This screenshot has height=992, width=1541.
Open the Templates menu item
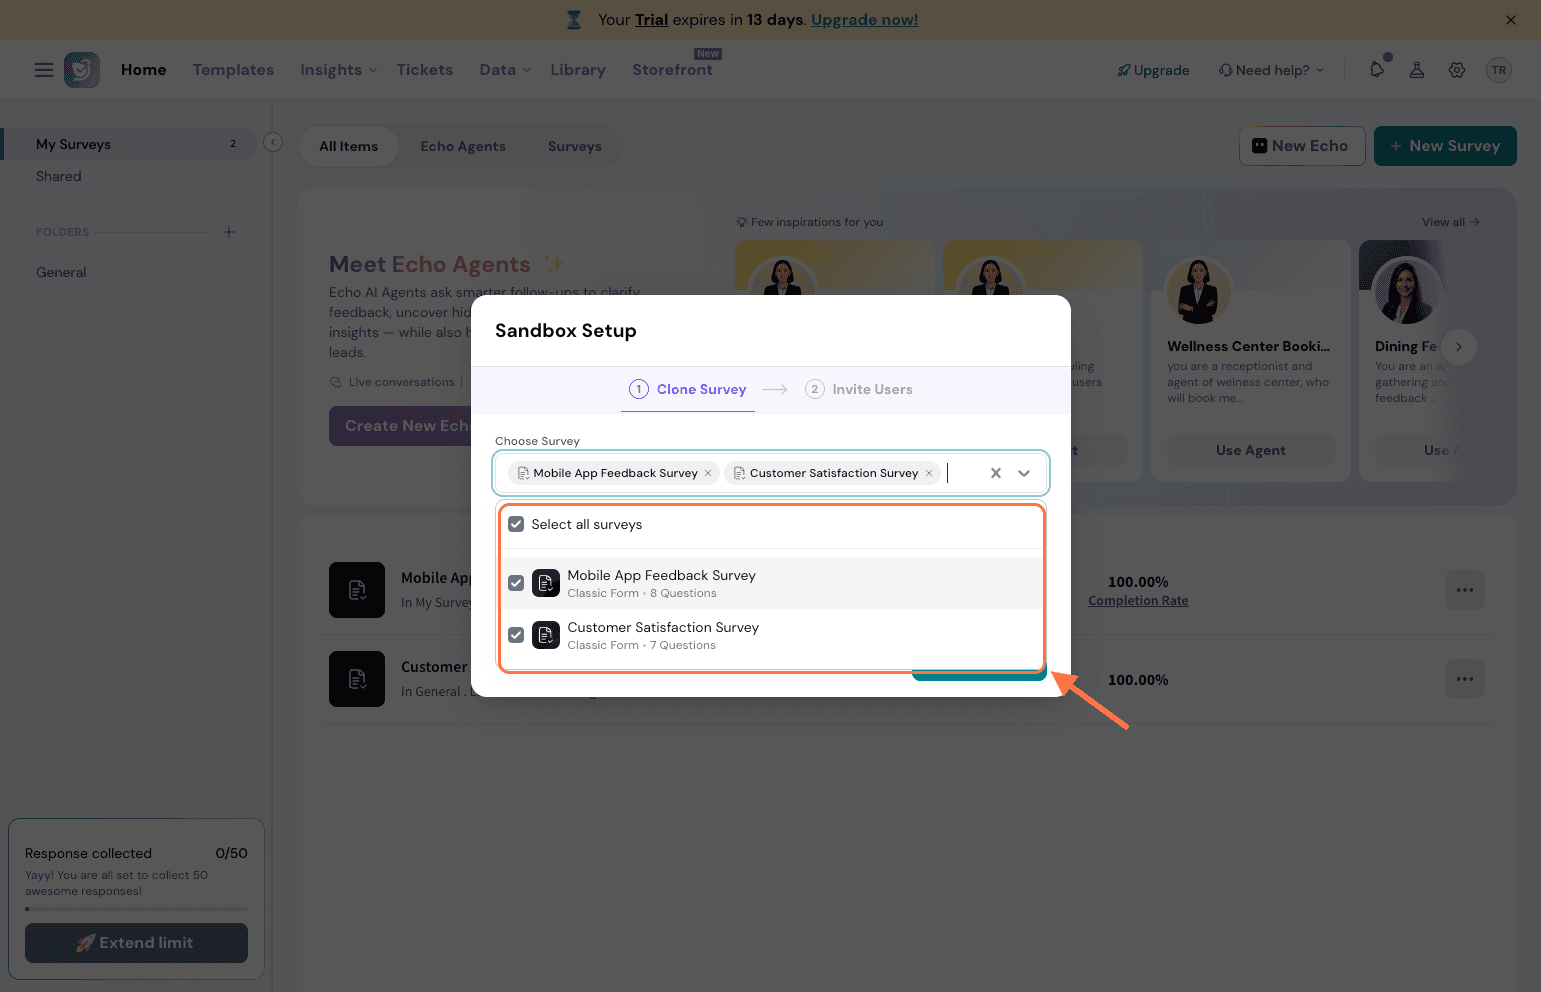click(233, 70)
